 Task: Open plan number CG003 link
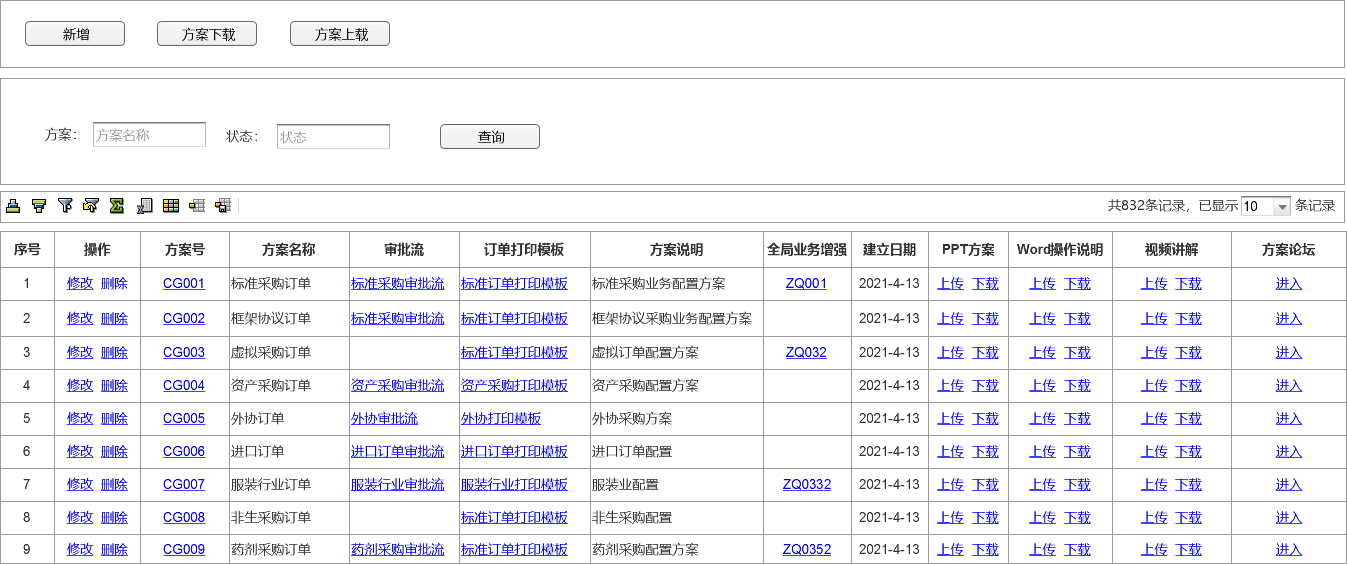(184, 353)
